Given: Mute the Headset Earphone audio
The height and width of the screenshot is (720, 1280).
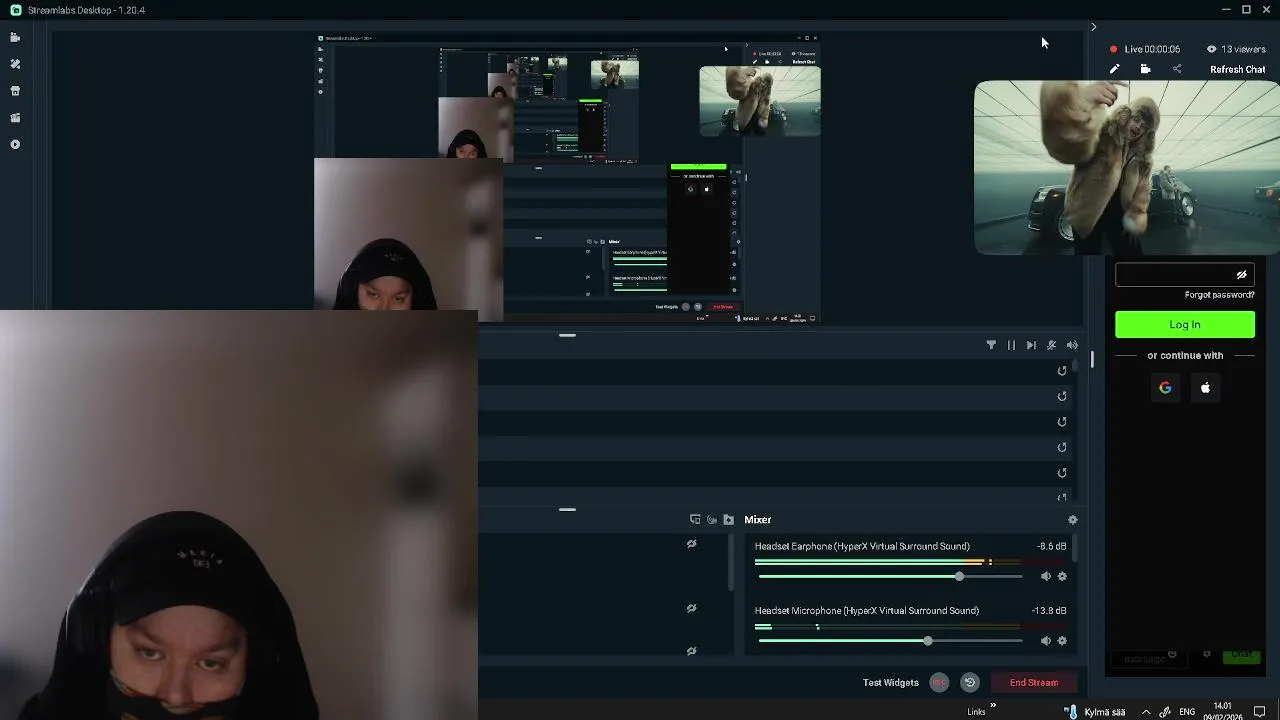Looking at the screenshot, I should pos(1046,577).
